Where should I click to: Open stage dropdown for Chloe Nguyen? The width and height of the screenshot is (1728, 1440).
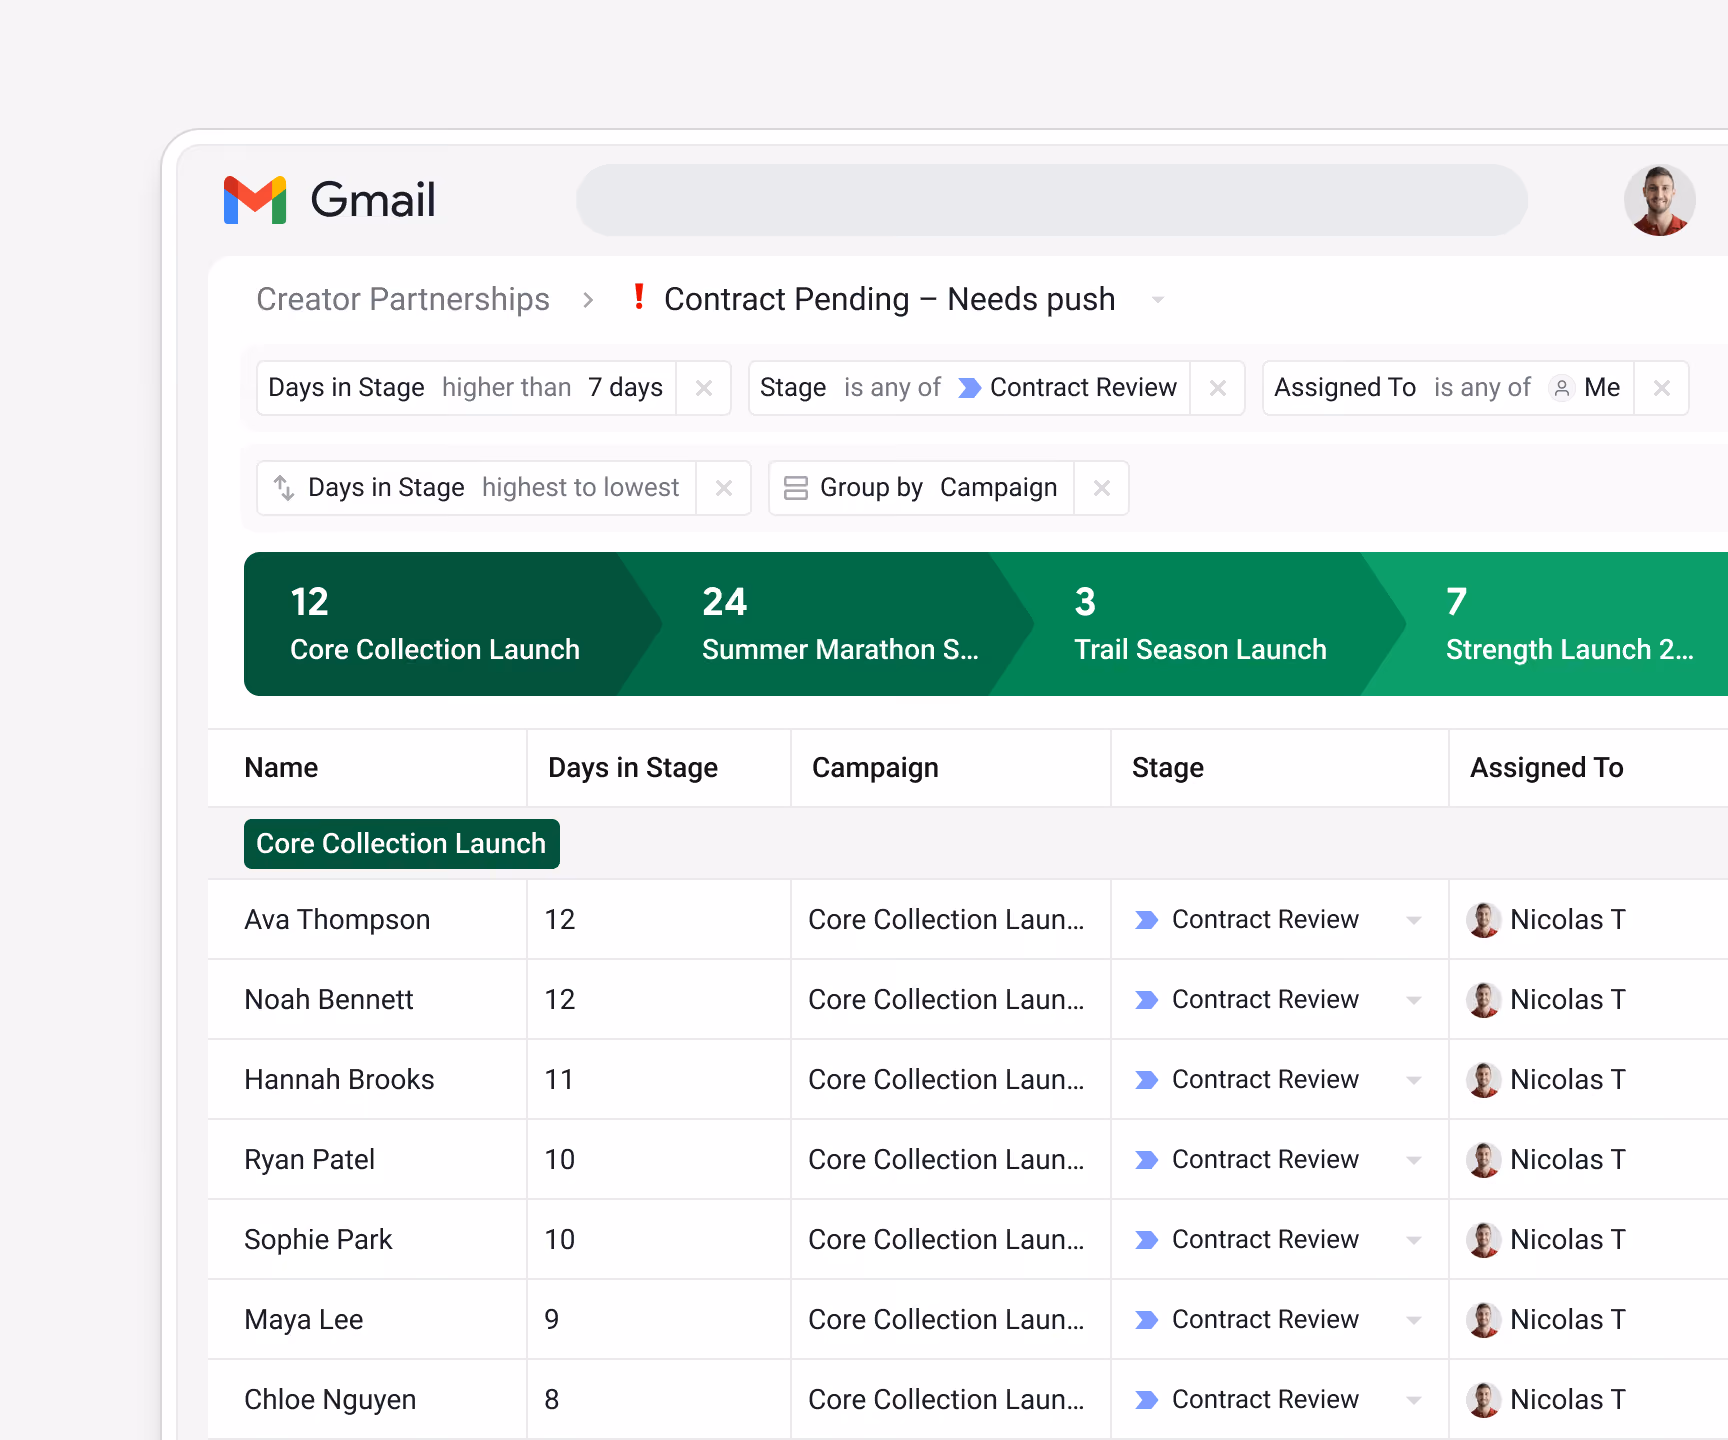[1413, 1400]
